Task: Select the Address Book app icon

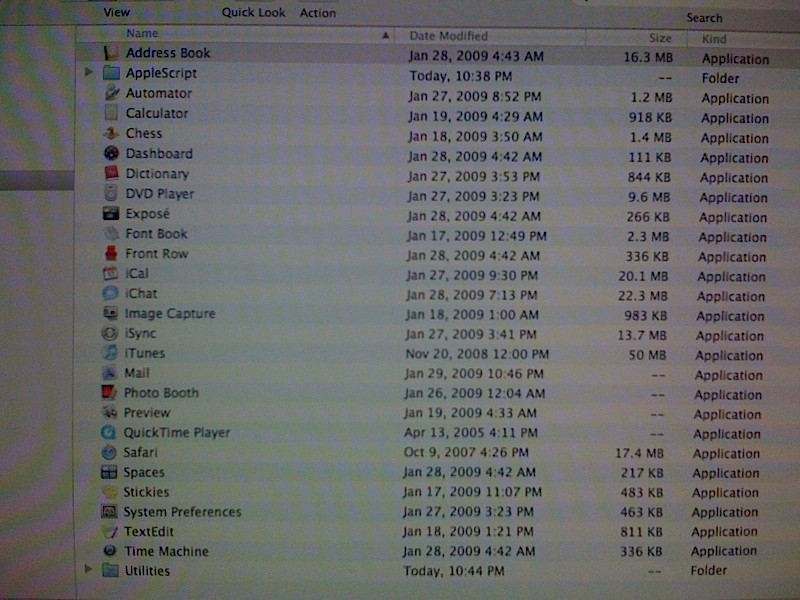Action: click(x=111, y=53)
